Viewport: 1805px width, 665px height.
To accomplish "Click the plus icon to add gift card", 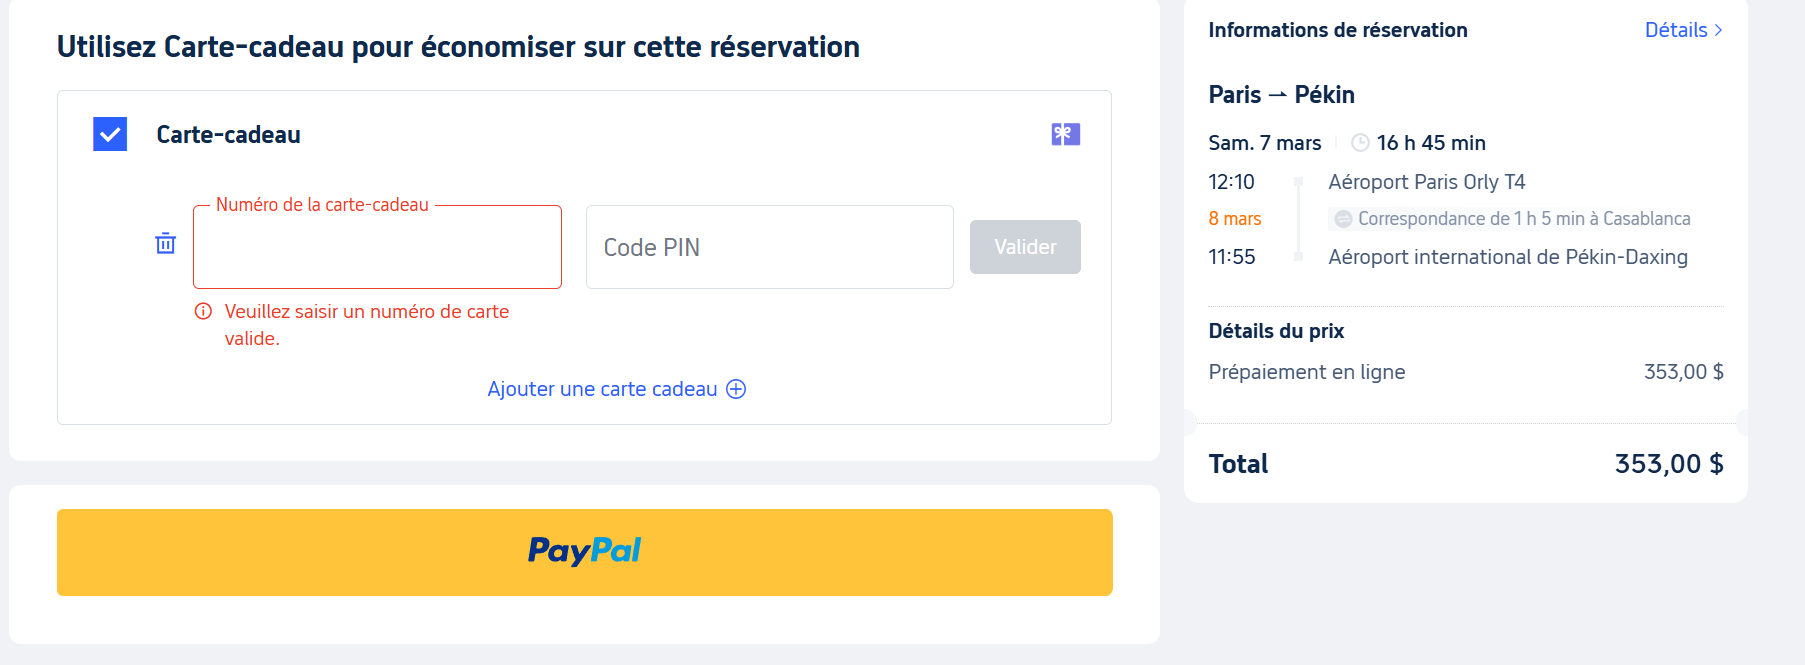I will coord(737,389).
